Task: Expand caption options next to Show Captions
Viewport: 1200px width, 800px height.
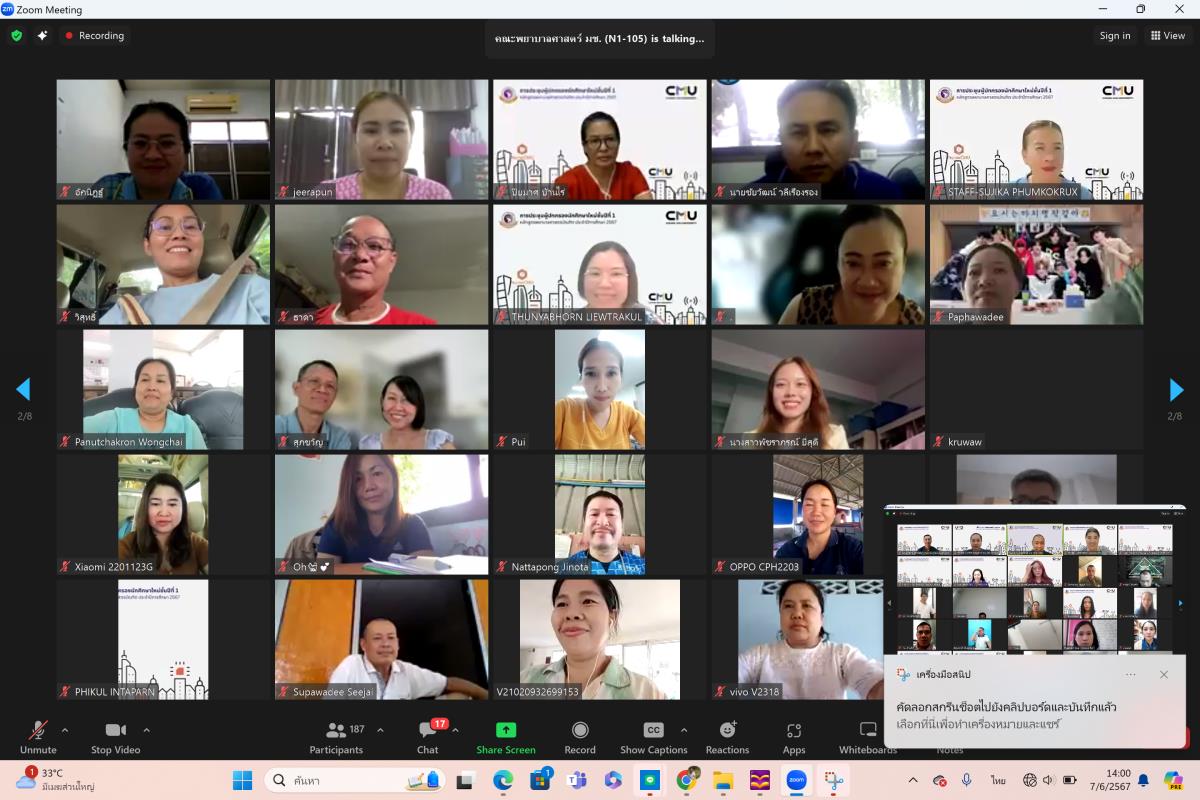Action: [684, 730]
